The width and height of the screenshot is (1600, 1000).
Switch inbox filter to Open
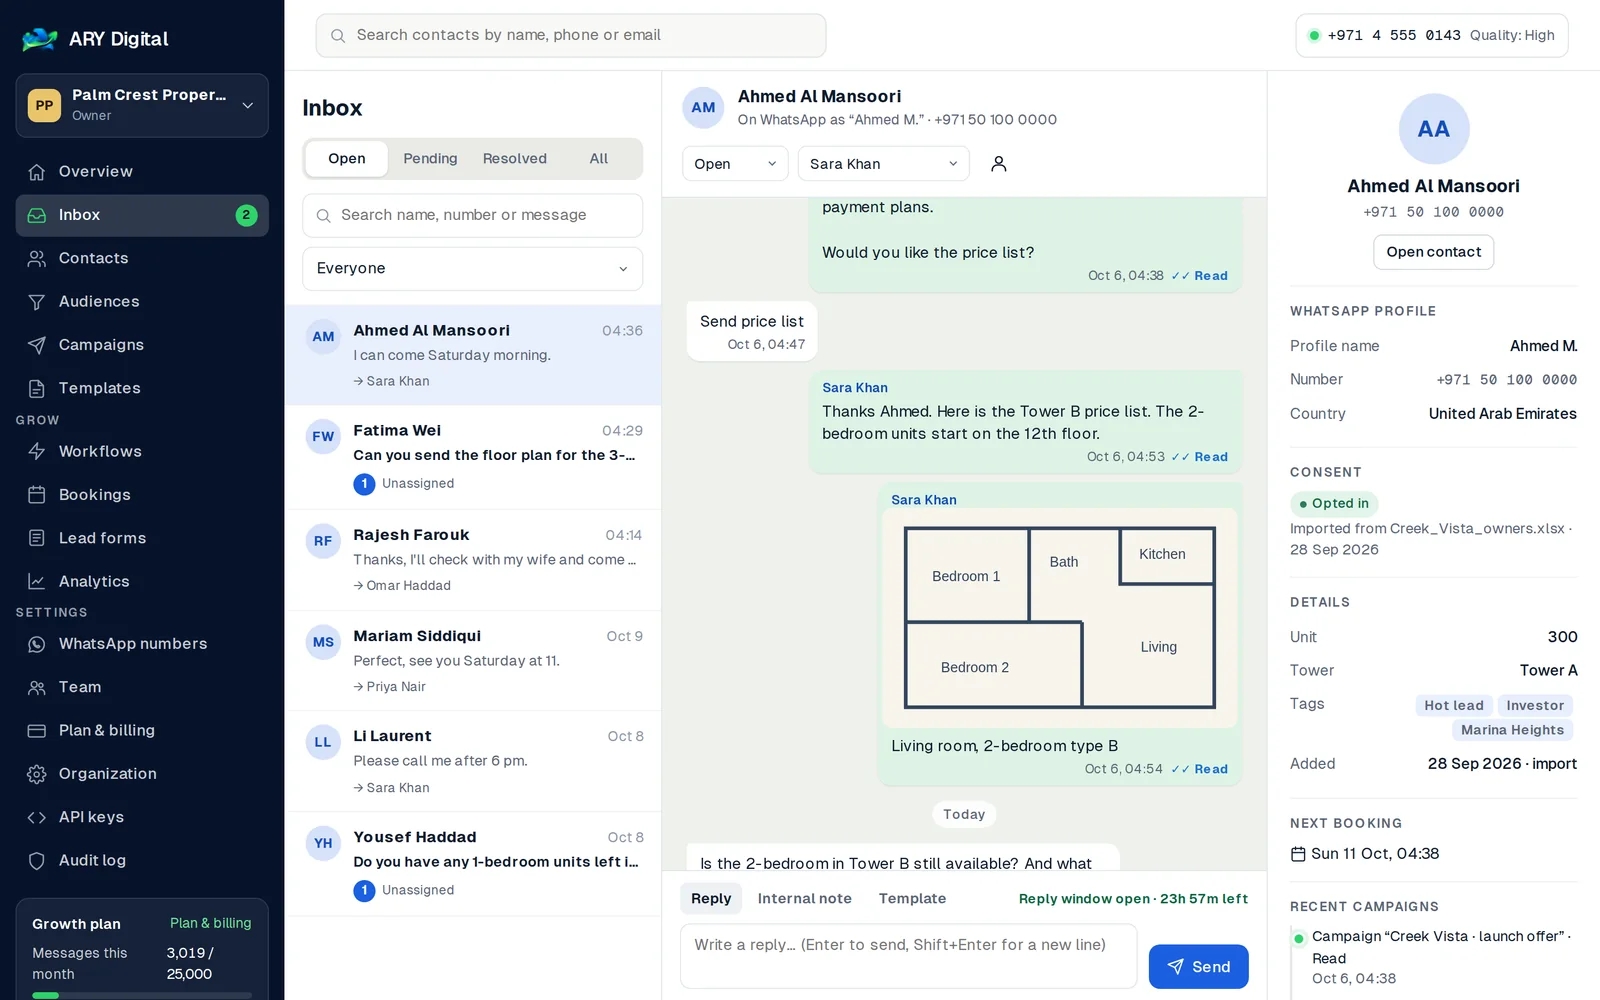347,159
